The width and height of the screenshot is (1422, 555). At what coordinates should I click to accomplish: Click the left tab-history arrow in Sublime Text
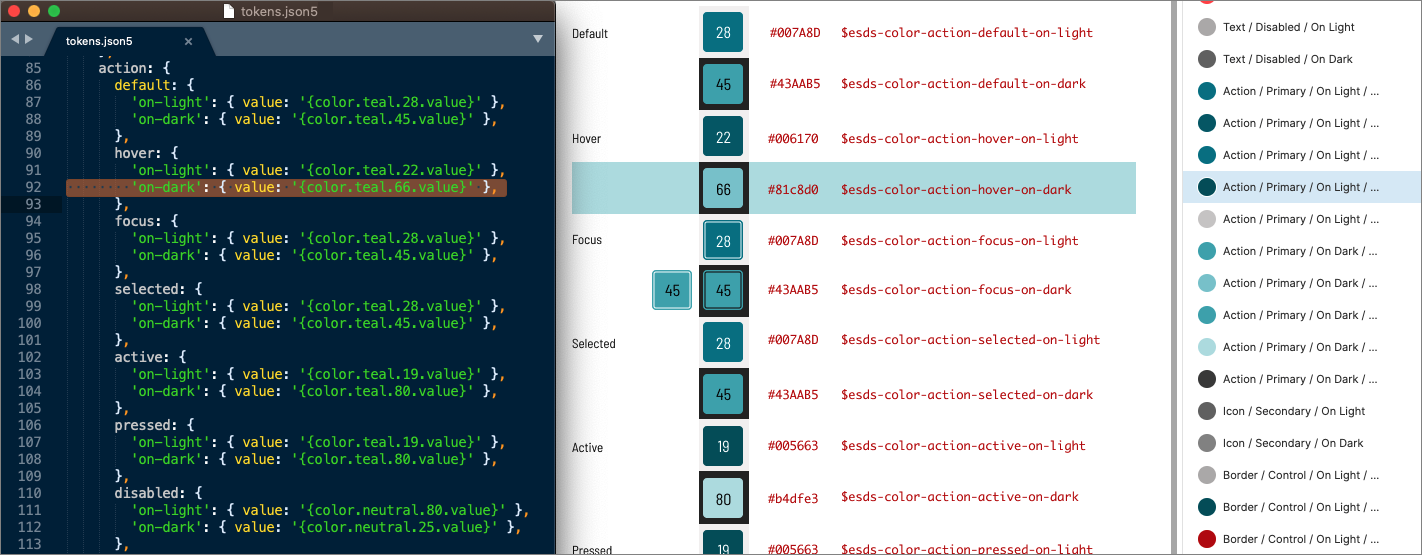tap(15, 39)
